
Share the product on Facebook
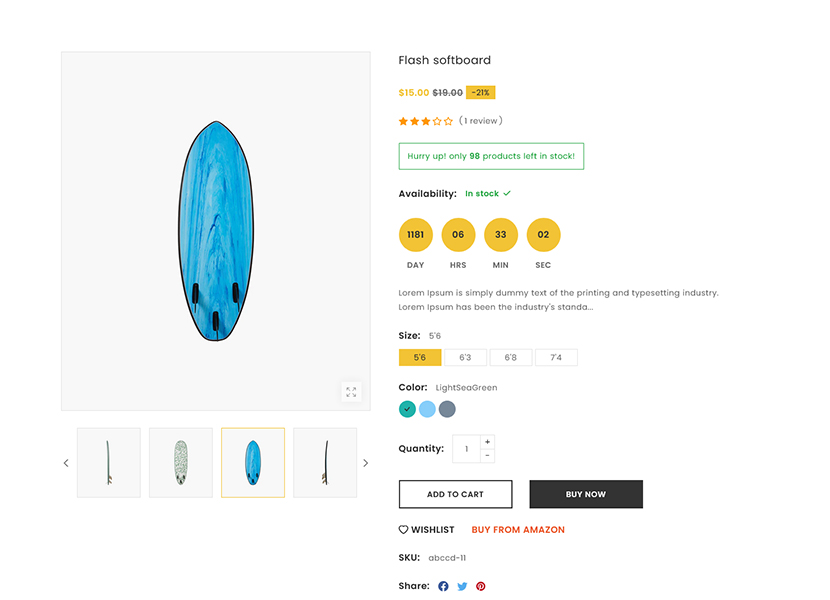[x=443, y=586]
